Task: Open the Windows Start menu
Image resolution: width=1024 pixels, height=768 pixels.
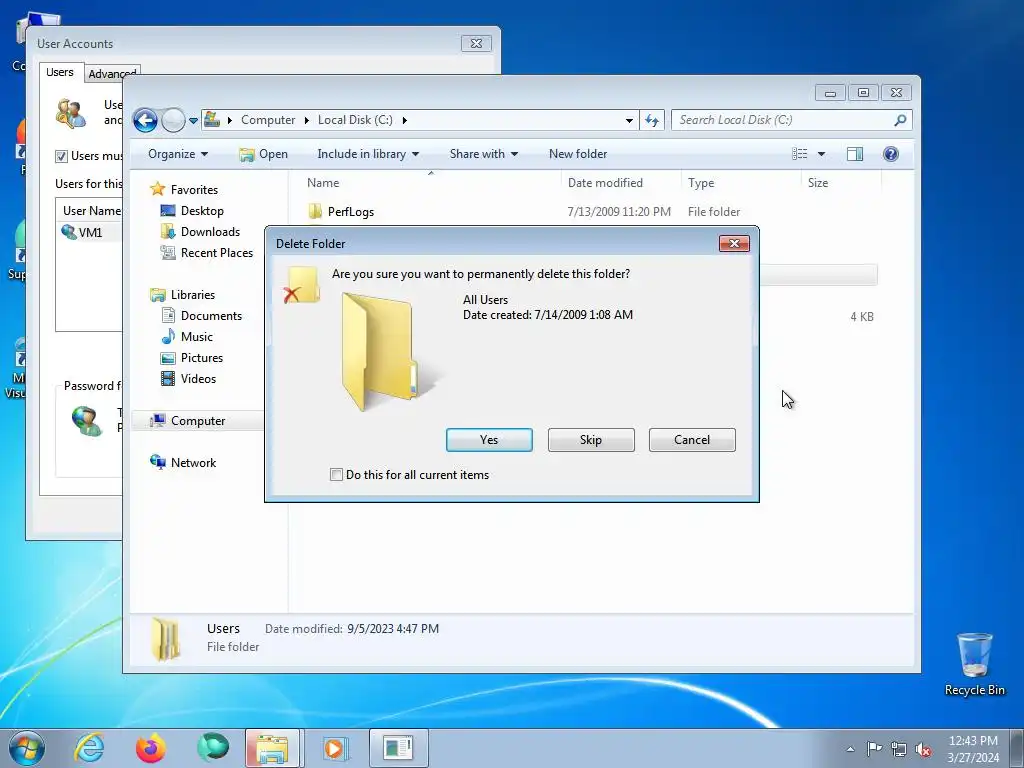Action: point(27,748)
